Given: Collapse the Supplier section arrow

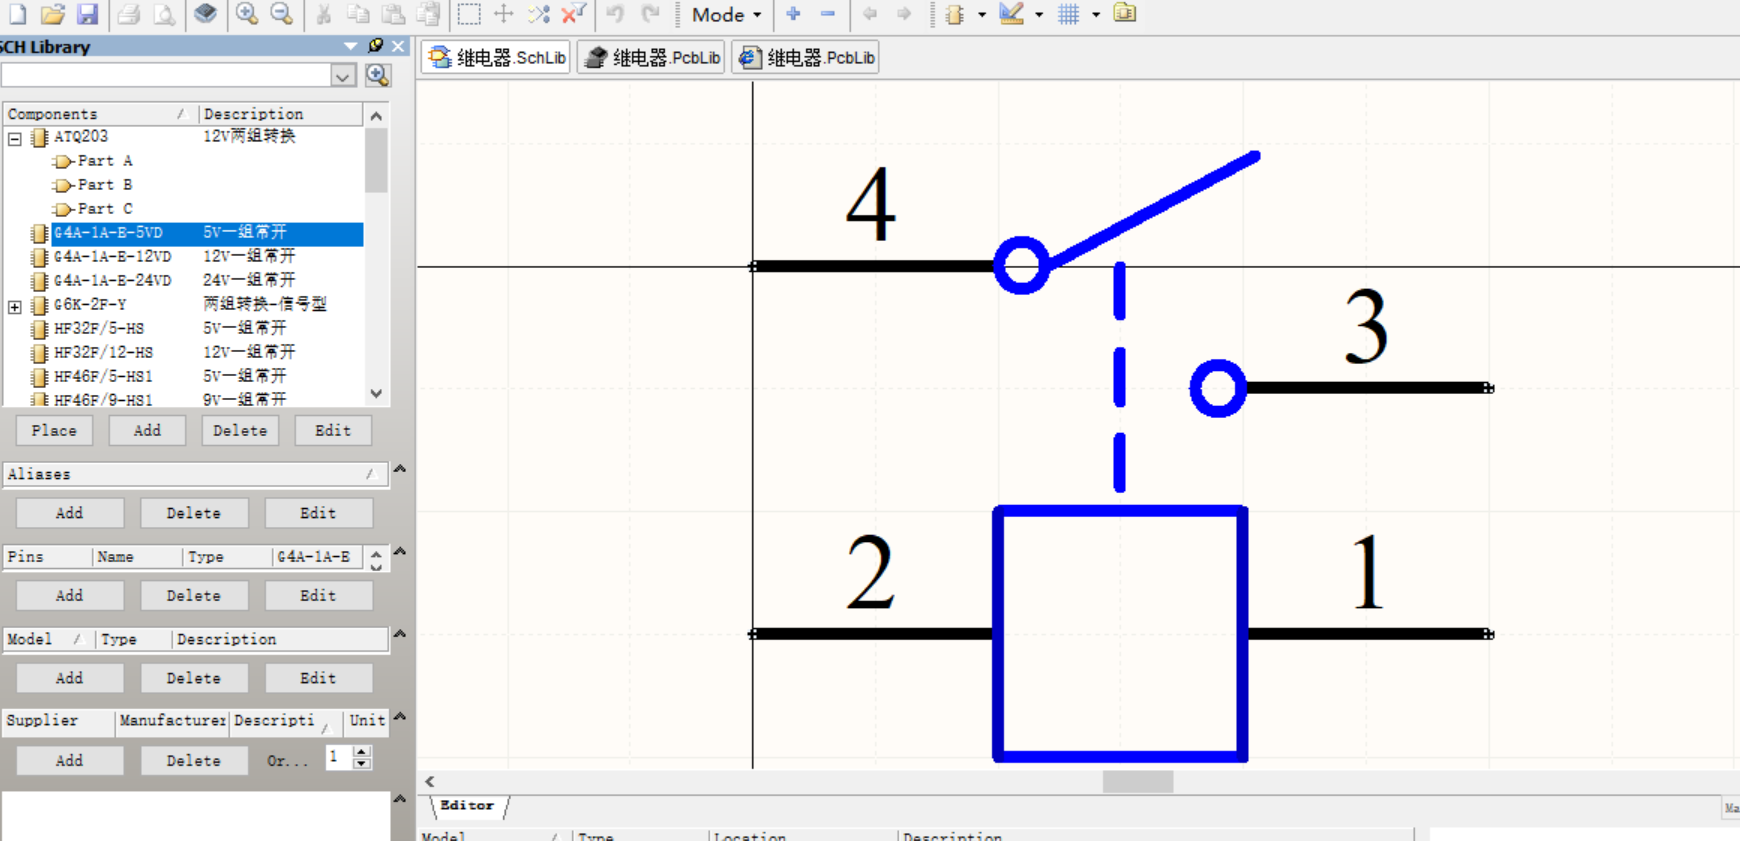Looking at the screenshot, I should pyautogui.click(x=400, y=716).
